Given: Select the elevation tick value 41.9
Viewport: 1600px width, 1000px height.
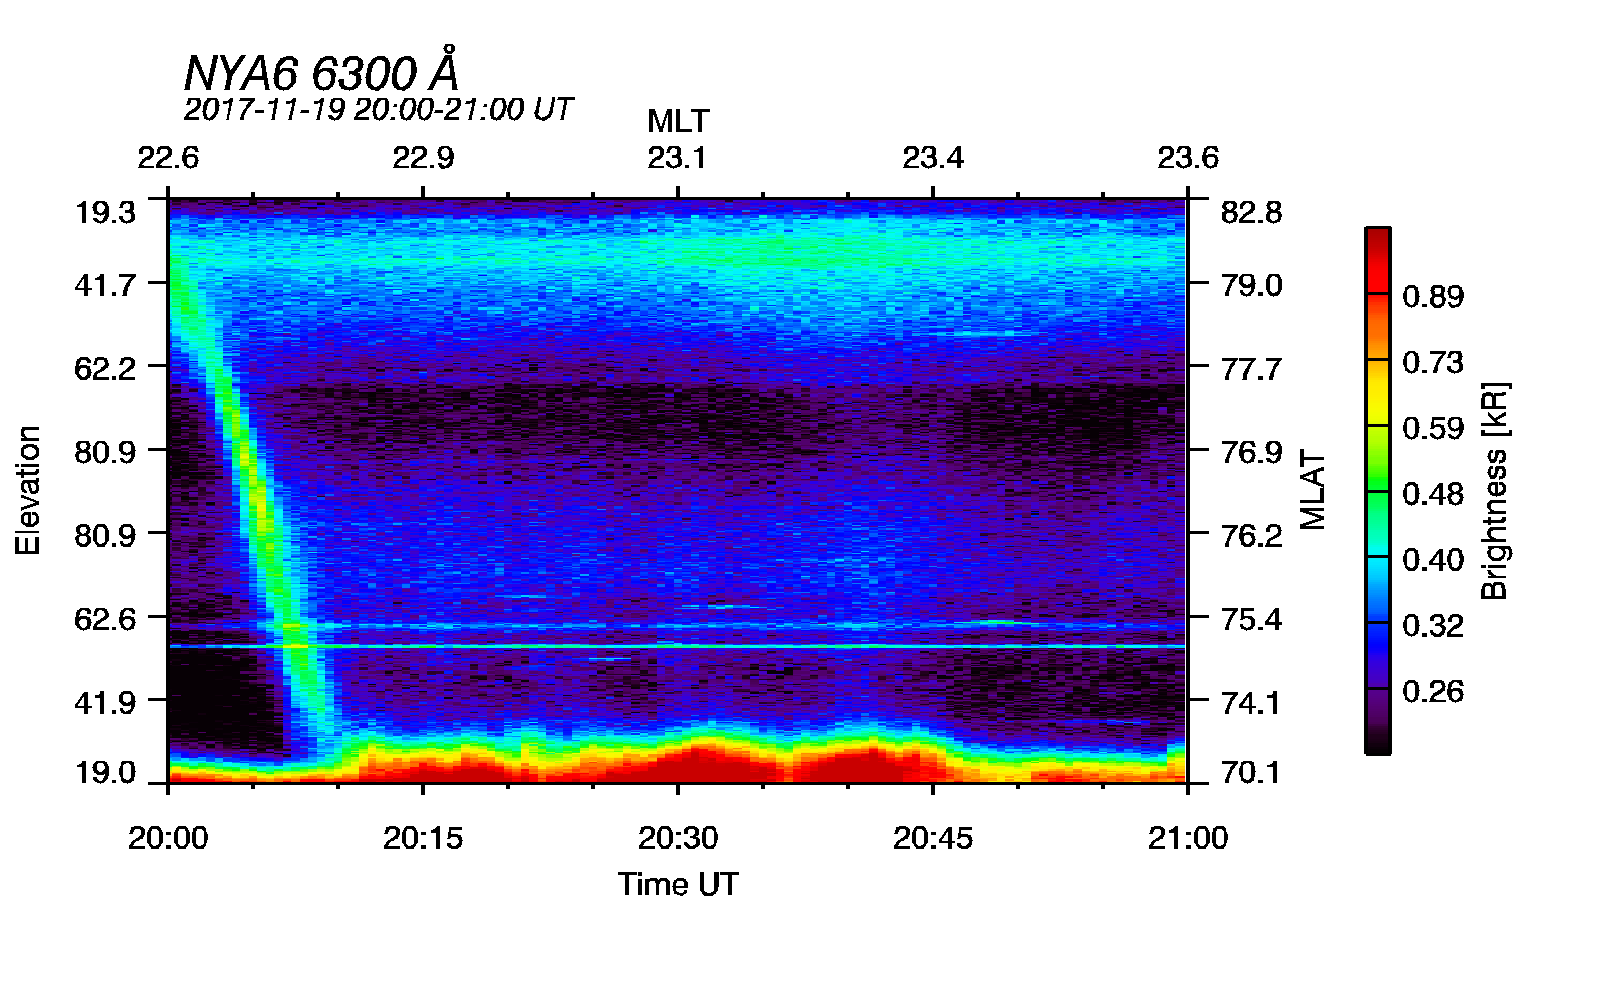Looking at the screenshot, I should point(105,702).
